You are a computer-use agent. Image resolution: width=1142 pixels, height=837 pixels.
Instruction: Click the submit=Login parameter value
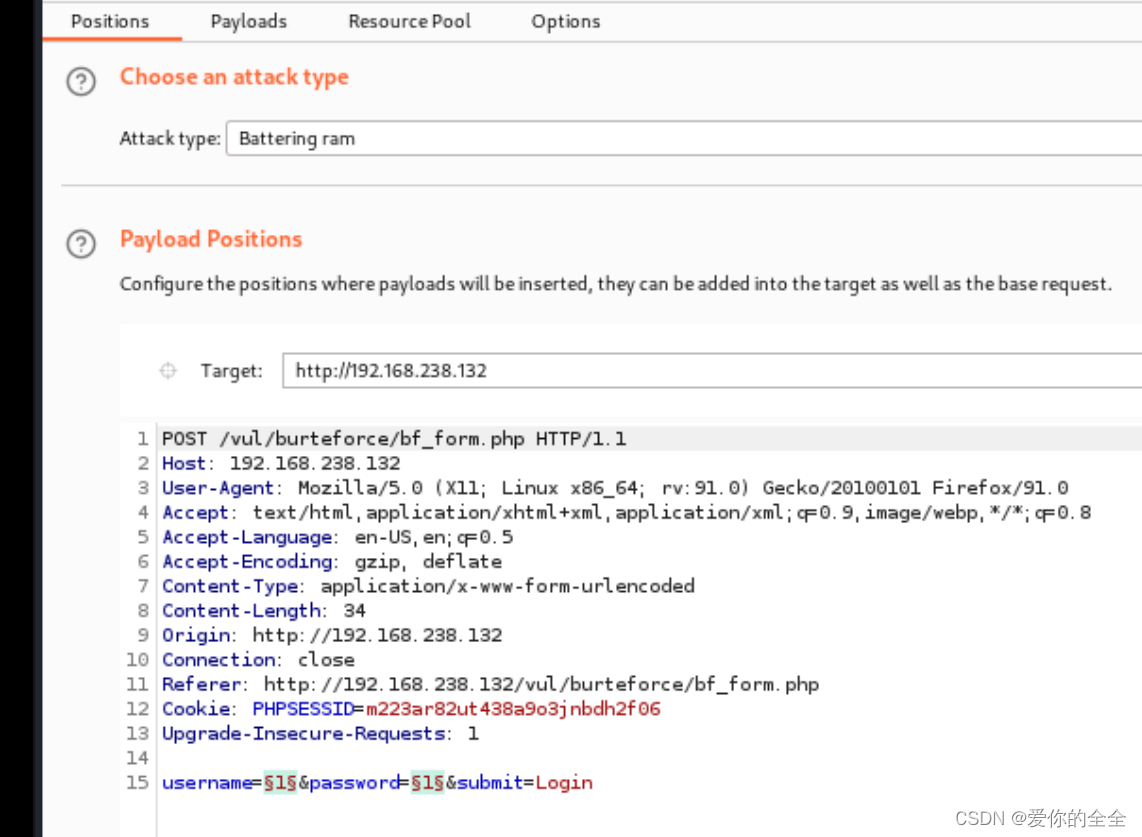click(x=564, y=782)
